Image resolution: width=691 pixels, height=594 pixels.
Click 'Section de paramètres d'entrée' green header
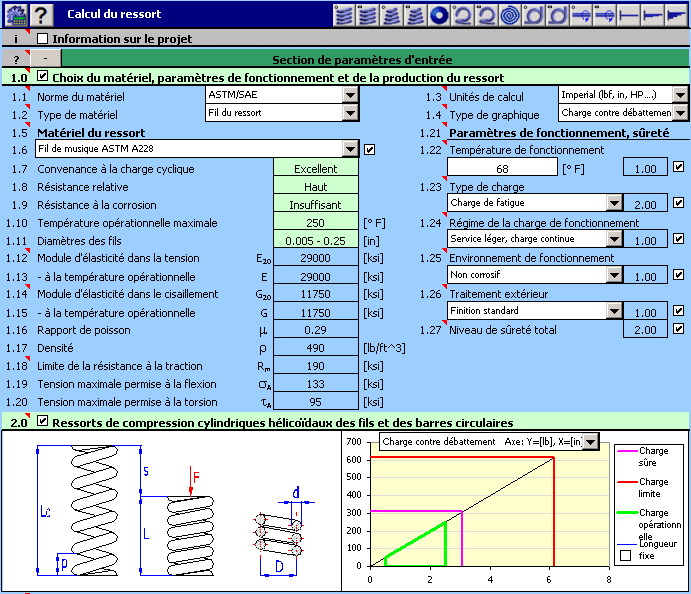click(x=362, y=59)
